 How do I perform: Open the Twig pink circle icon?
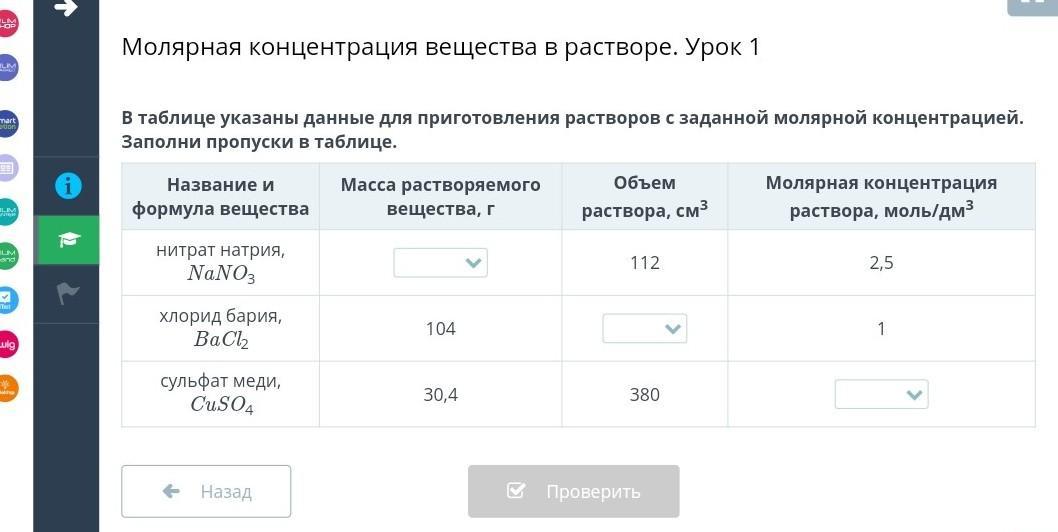7,344
